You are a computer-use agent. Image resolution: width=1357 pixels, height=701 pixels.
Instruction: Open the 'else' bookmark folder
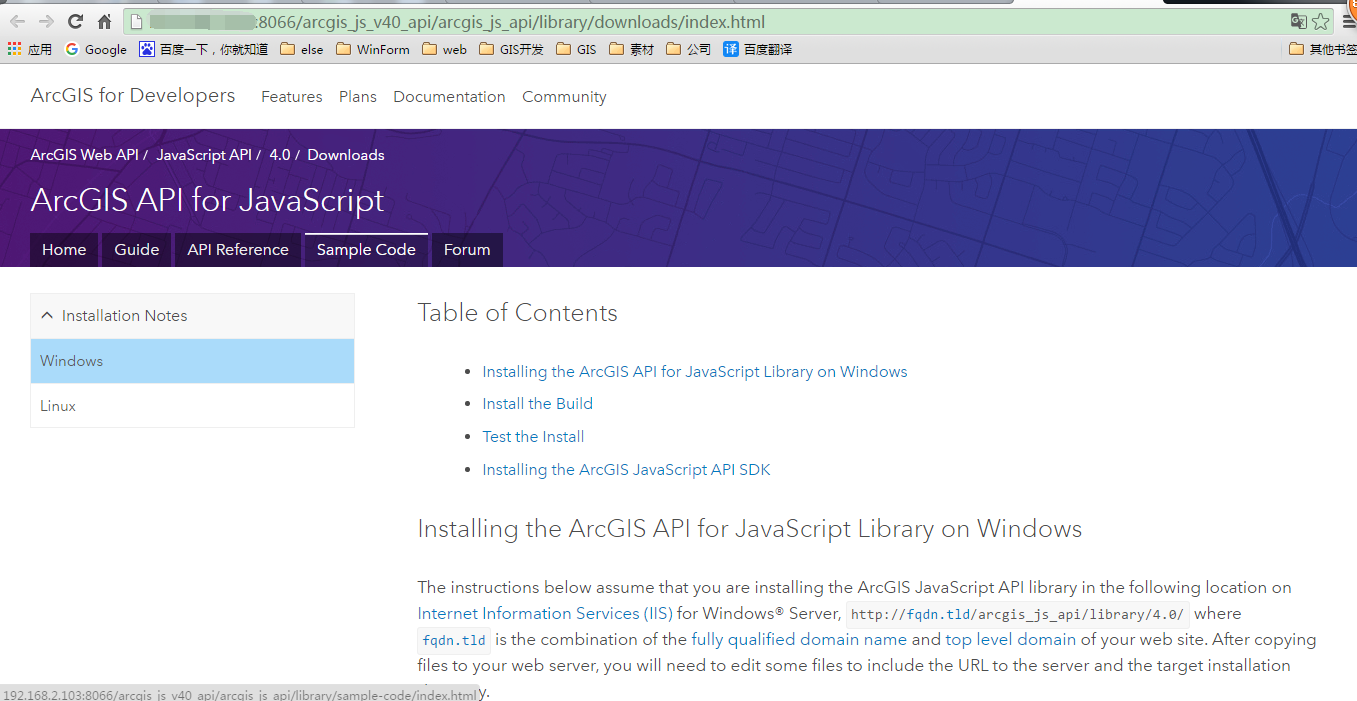(302, 49)
